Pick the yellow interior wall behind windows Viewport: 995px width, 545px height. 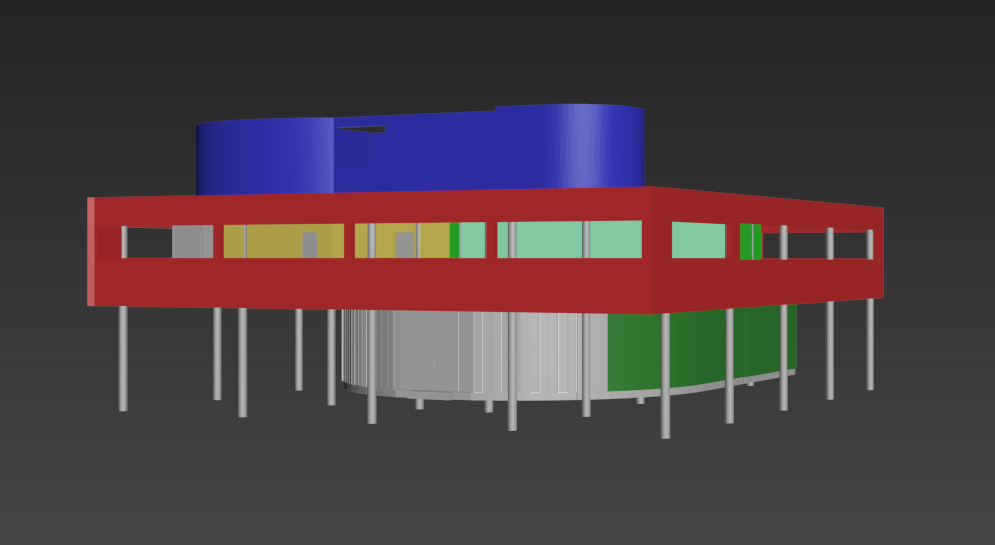(284, 241)
